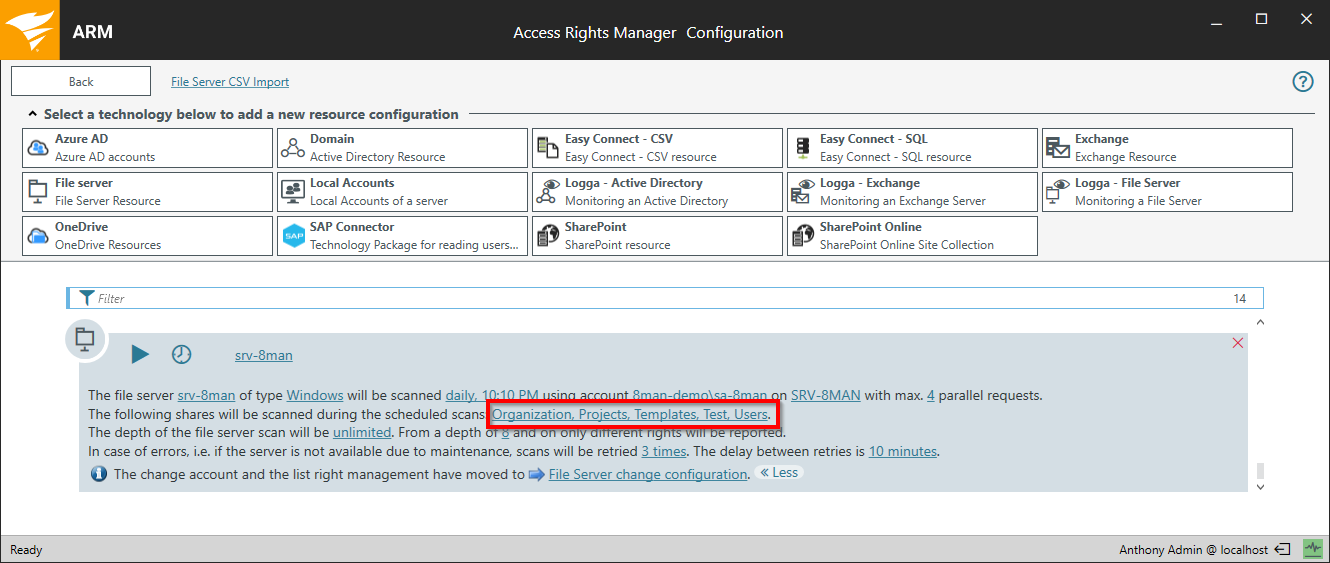The height and width of the screenshot is (563, 1330).
Task: Click the SolarWinds logo icon
Action: (29, 30)
